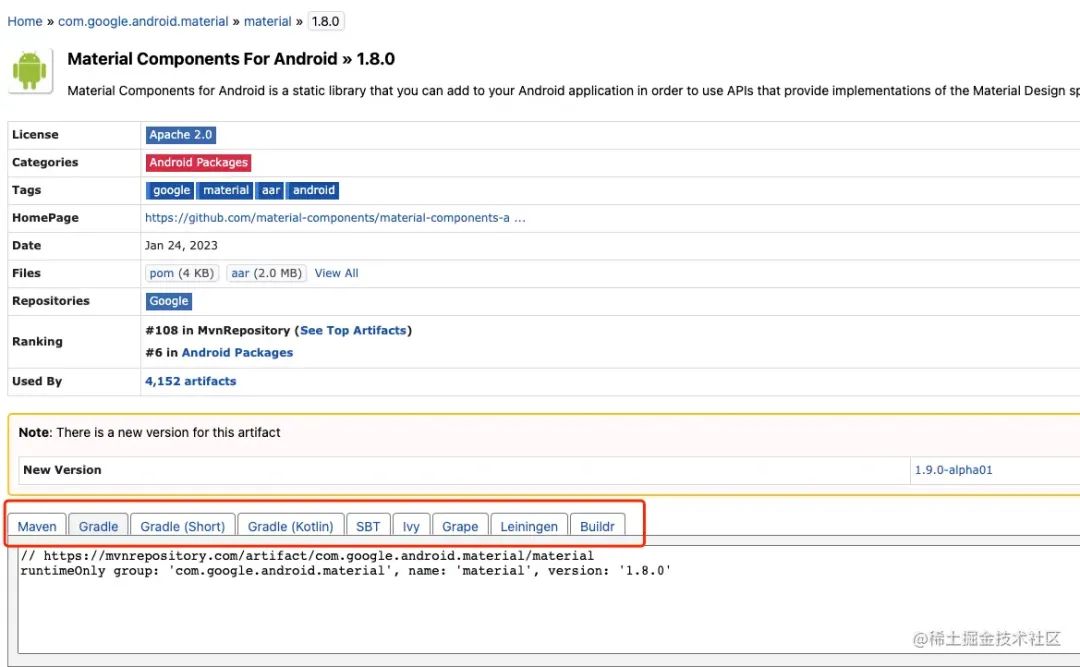Open Android Packages ranking link

(x=237, y=352)
